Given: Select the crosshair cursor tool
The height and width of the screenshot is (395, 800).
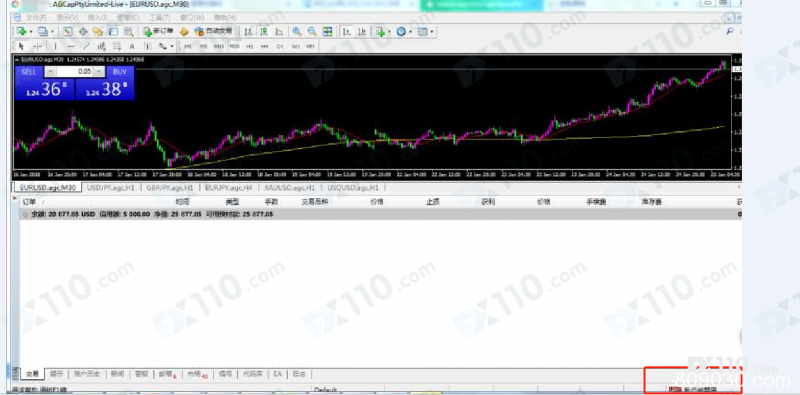Looking at the screenshot, I should tap(37, 46).
